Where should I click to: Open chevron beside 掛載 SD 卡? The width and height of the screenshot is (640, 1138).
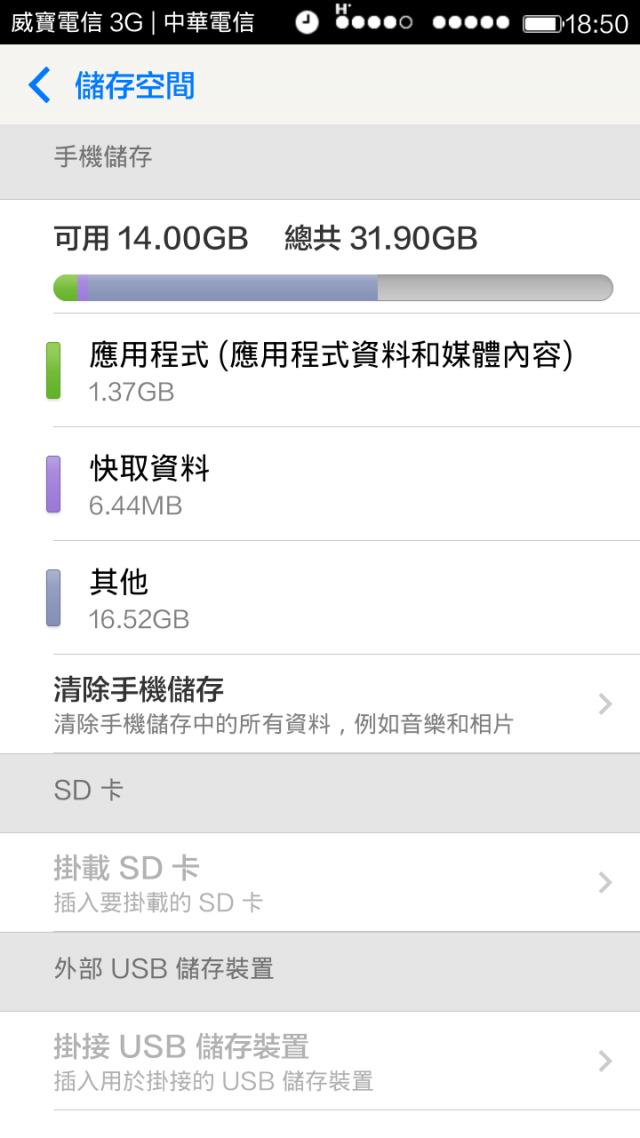point(605,883)
